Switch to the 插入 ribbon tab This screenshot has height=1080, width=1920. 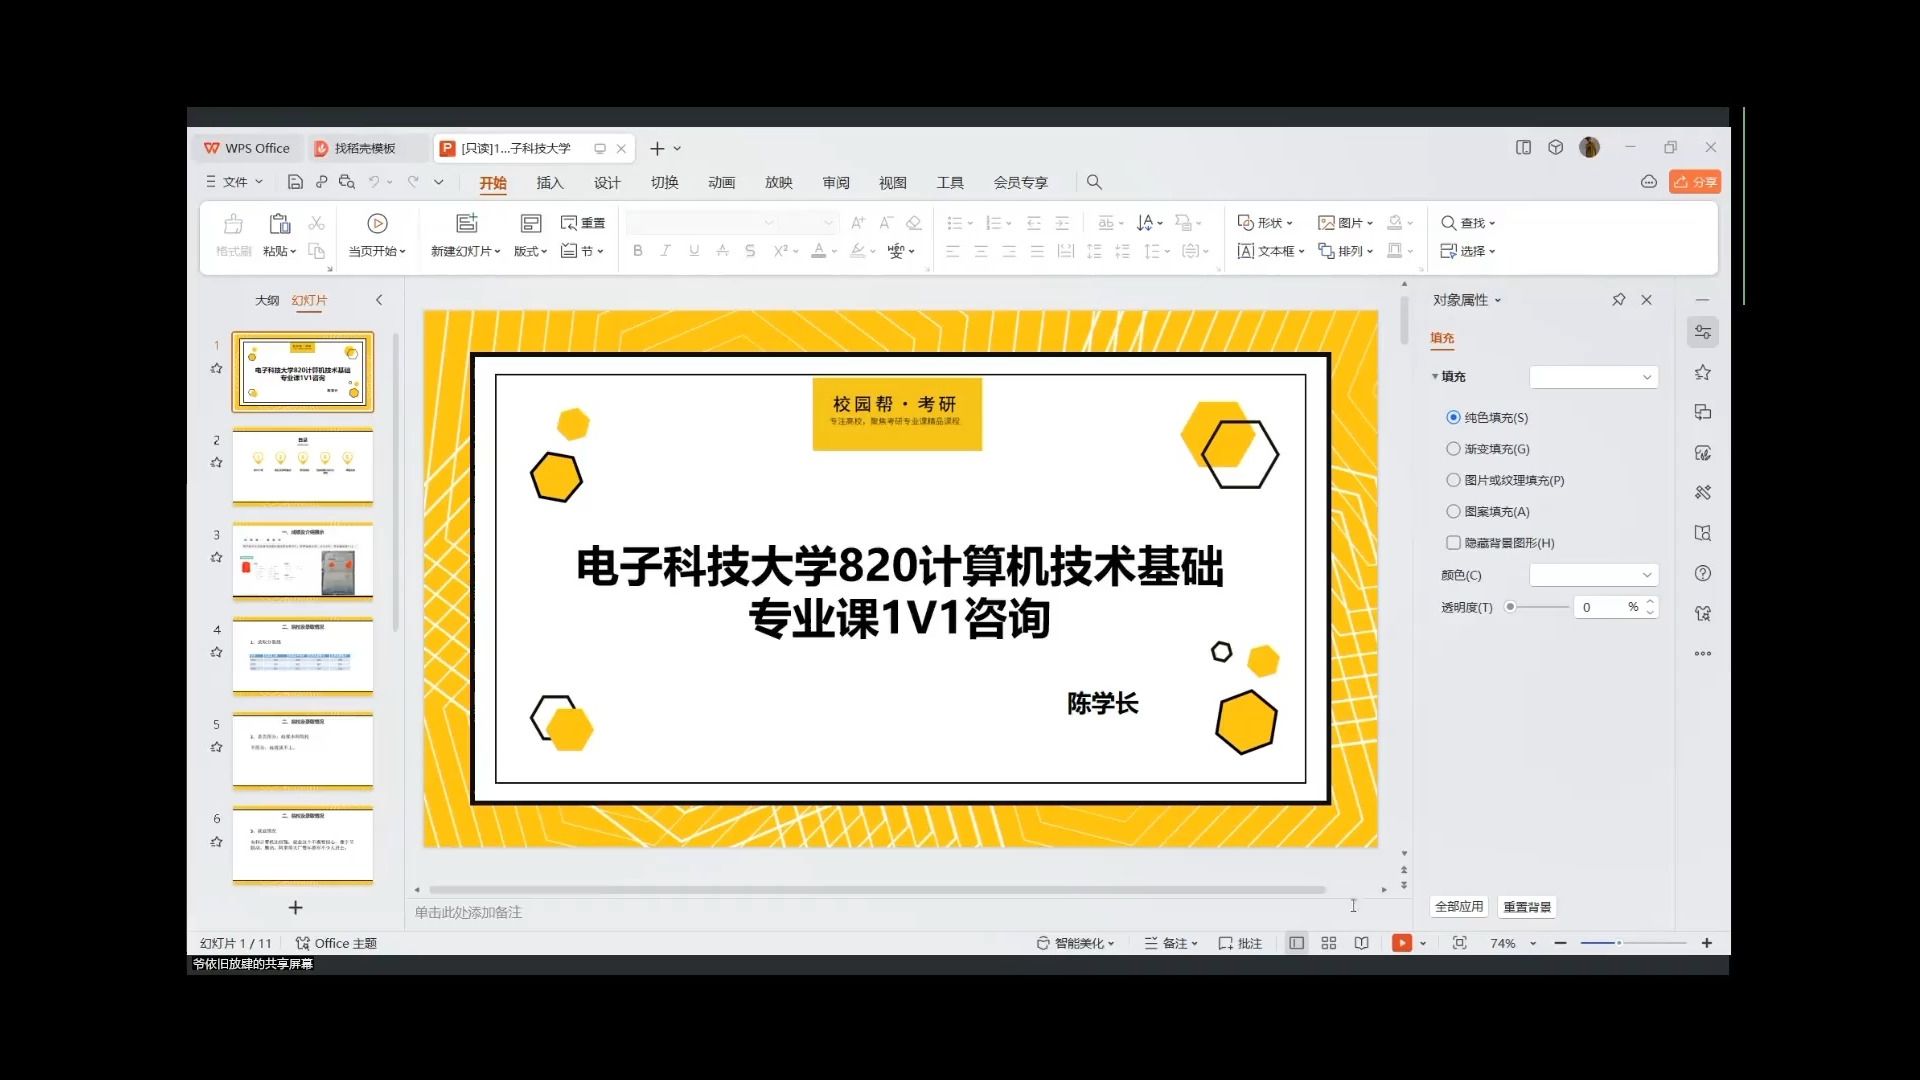(x=549, y=183)
